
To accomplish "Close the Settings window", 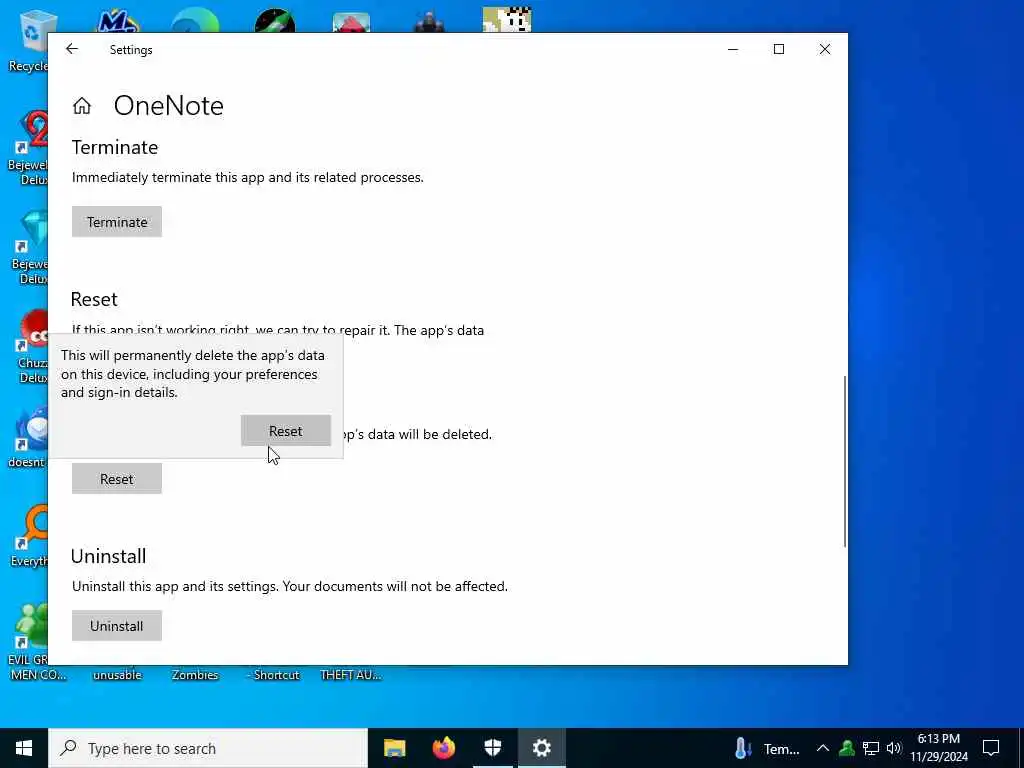I will point(825,49).
